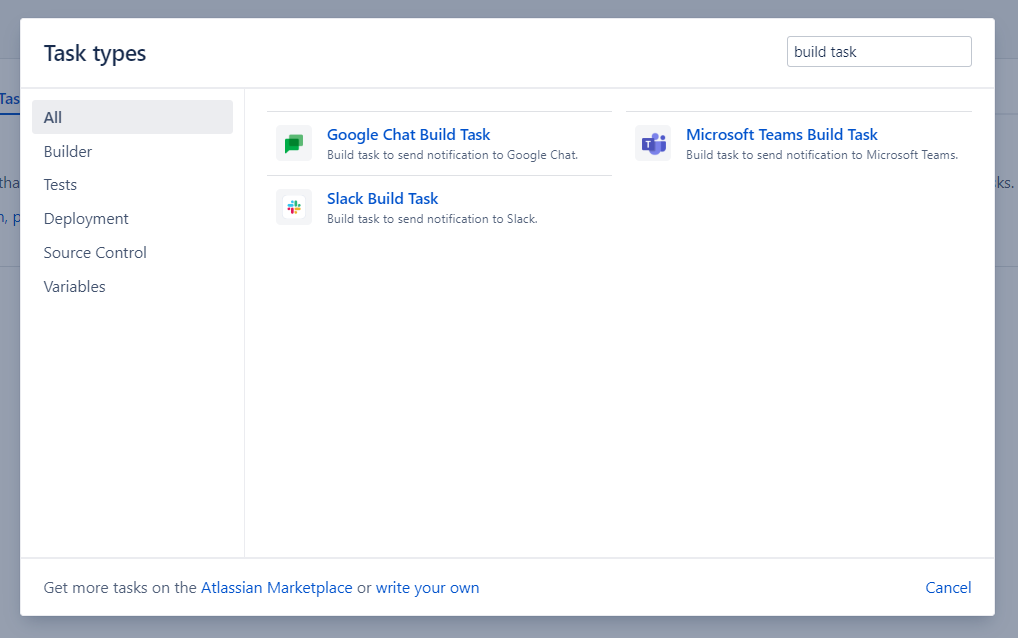Click the Microsoft Teams icon
The width and height of the screenshot is (1018, 638).
point(653,144)
